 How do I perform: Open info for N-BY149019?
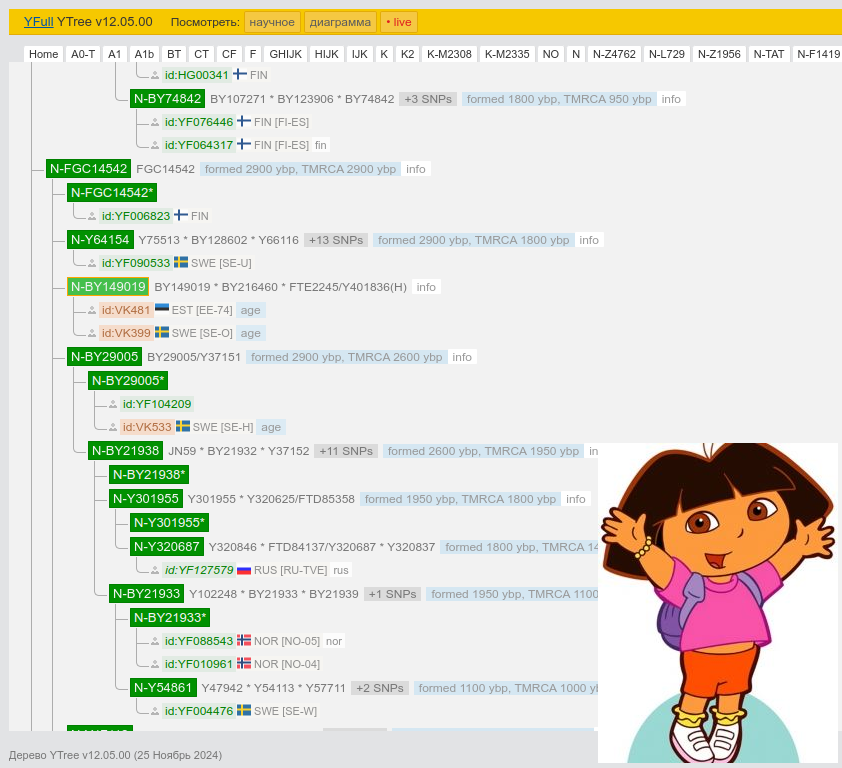[x=426, y=287]
